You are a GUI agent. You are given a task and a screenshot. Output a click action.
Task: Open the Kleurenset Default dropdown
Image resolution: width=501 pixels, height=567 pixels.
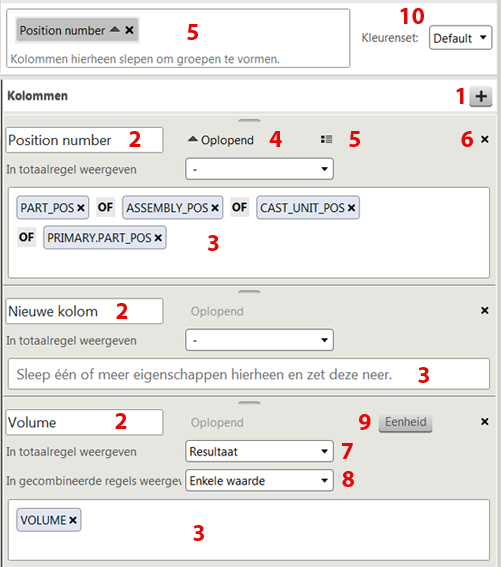pos(460,38)
